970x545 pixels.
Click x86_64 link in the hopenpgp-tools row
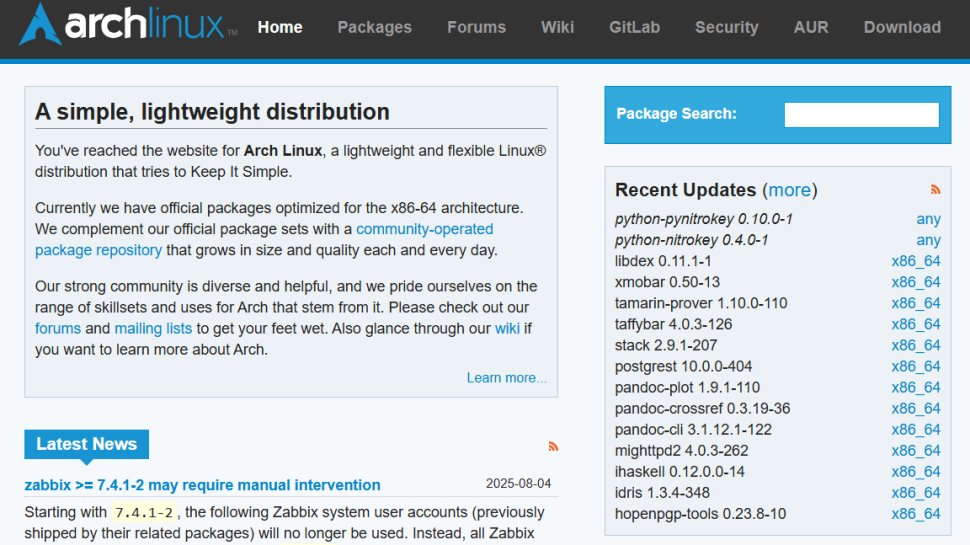point(916,513)
